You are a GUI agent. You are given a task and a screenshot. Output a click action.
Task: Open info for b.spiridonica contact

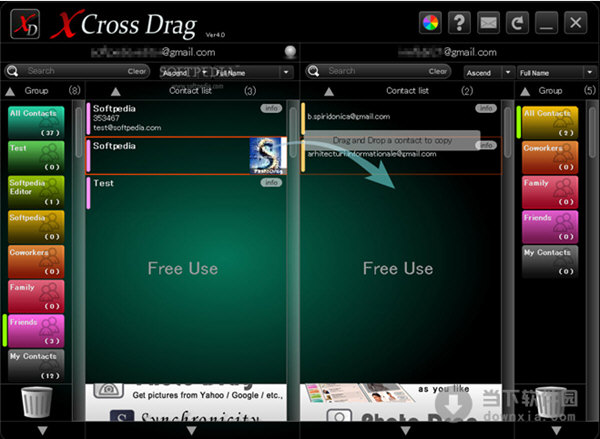point(486,108)
